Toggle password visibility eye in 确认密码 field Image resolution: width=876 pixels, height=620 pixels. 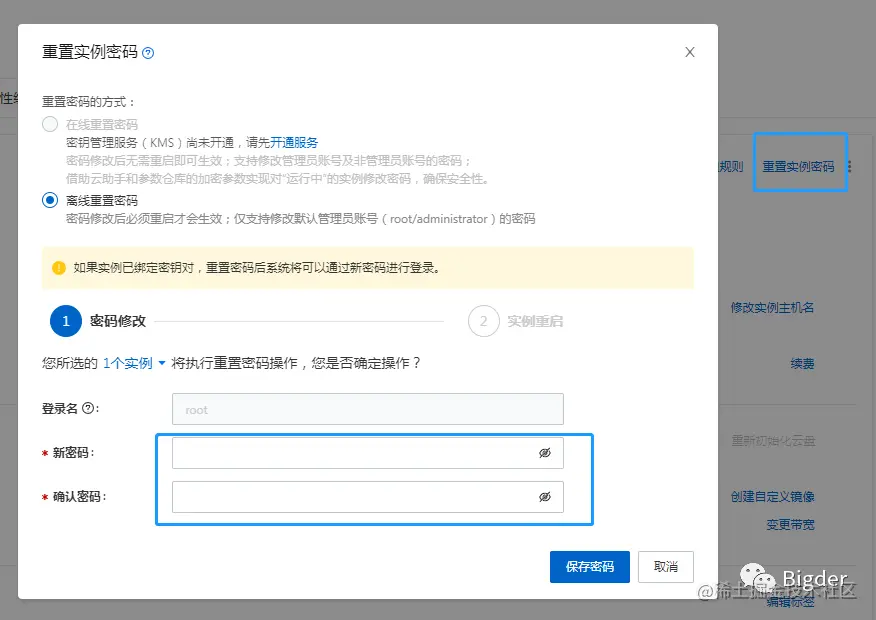coord(544,497)
